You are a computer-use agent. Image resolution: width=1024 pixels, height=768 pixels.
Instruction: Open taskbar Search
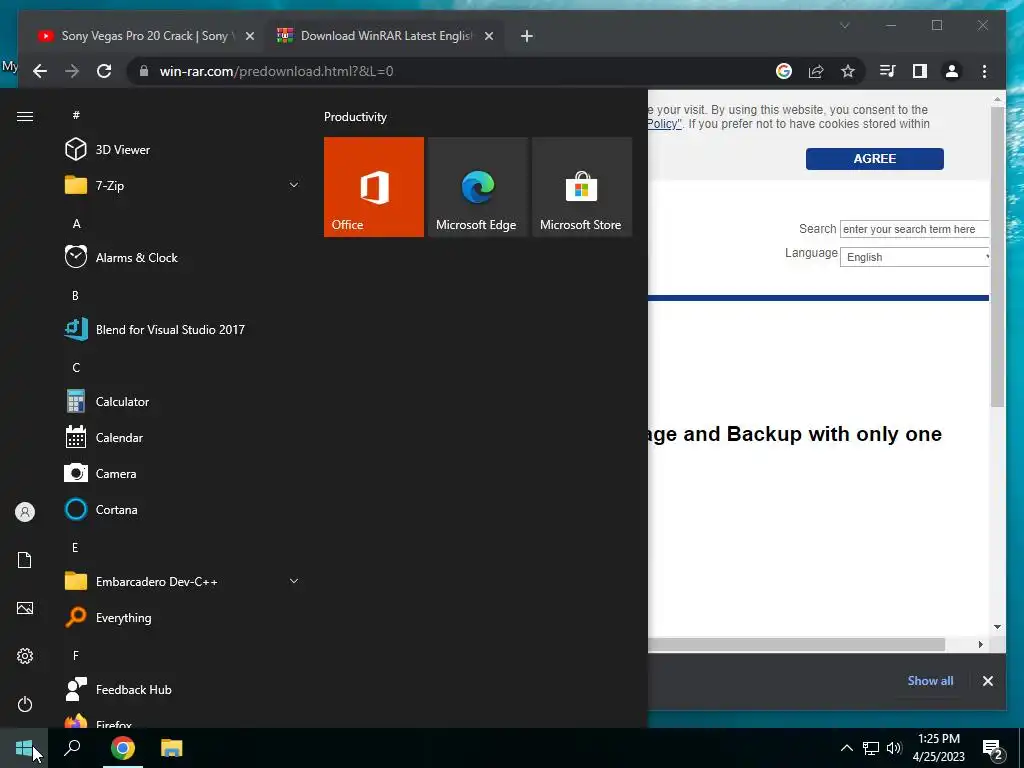click(72, 748)
